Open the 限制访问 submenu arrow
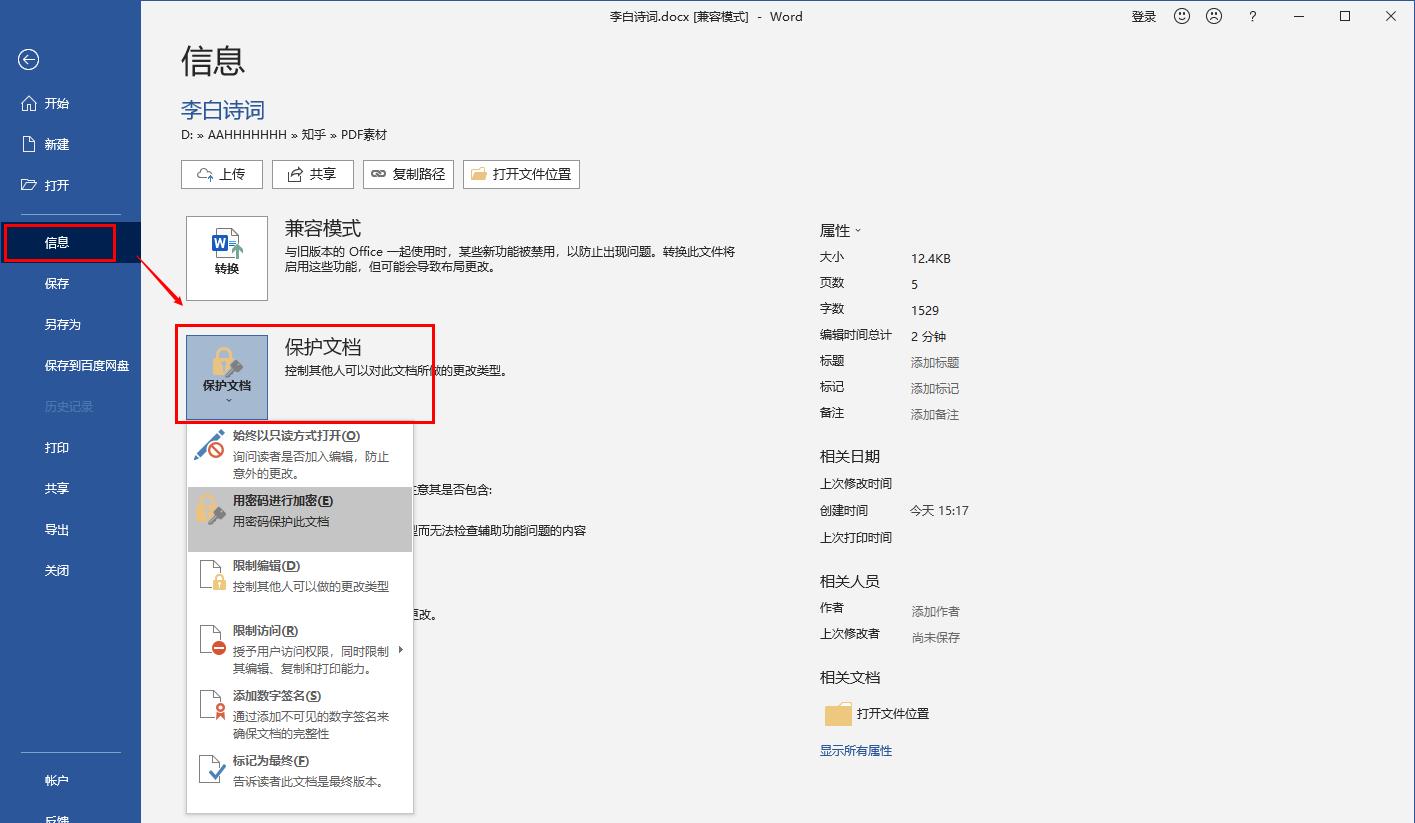 [x=399, y=648]
